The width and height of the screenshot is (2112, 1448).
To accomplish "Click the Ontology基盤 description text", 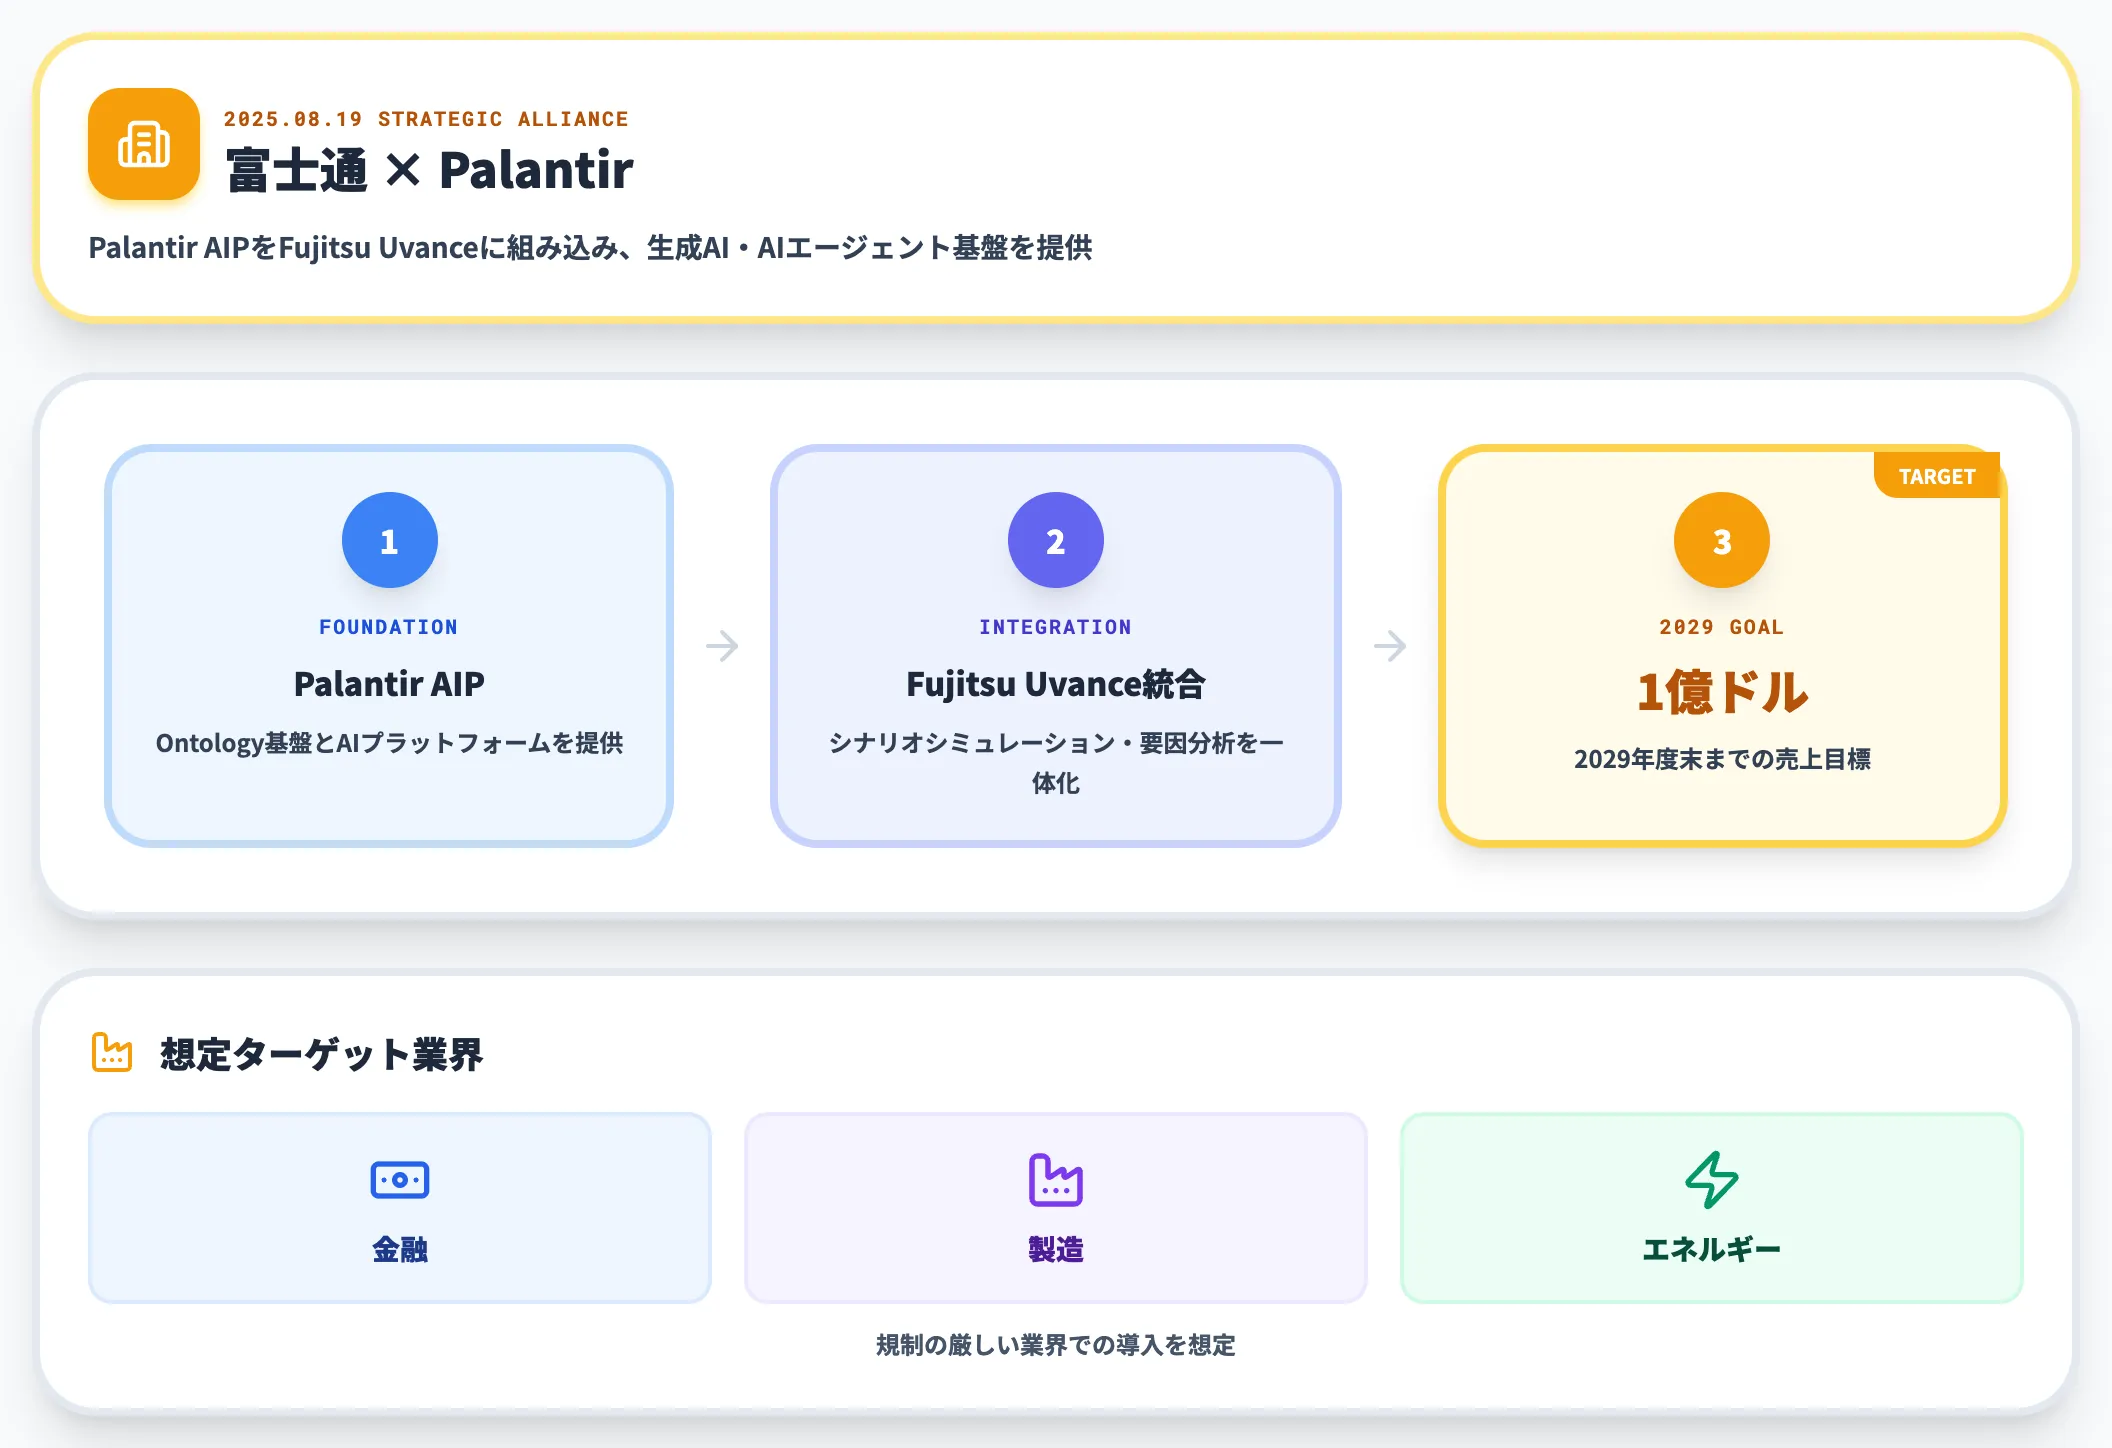I will [x=389, y=743].
